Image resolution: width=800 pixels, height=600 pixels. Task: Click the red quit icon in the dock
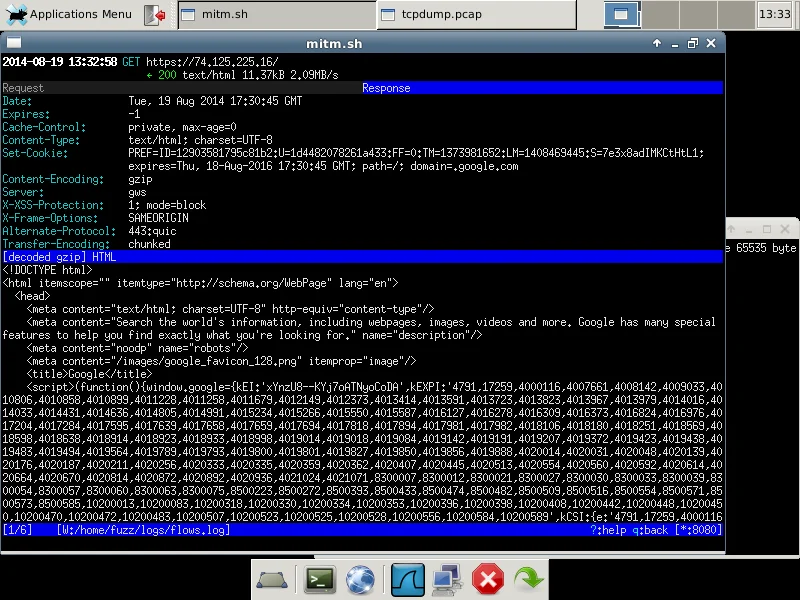(x=488, y=580)
